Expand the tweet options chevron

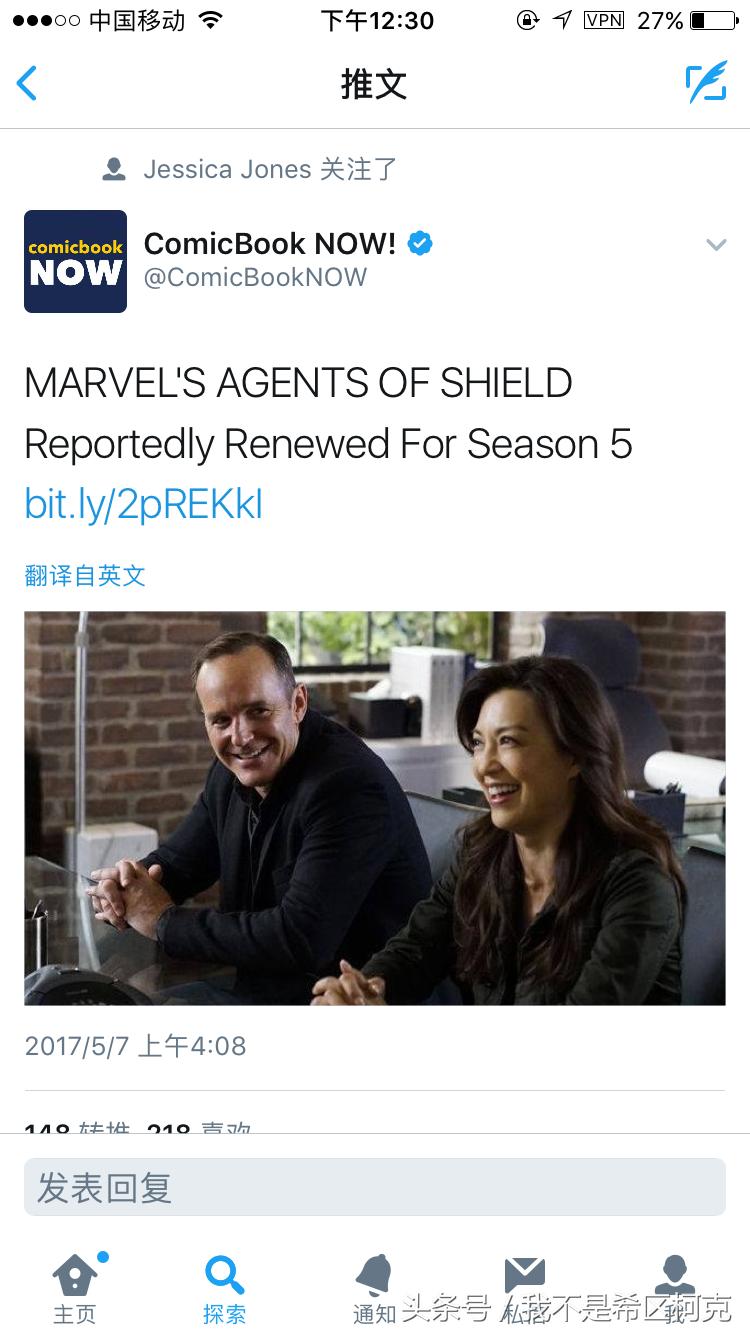[x=716, y=244]
